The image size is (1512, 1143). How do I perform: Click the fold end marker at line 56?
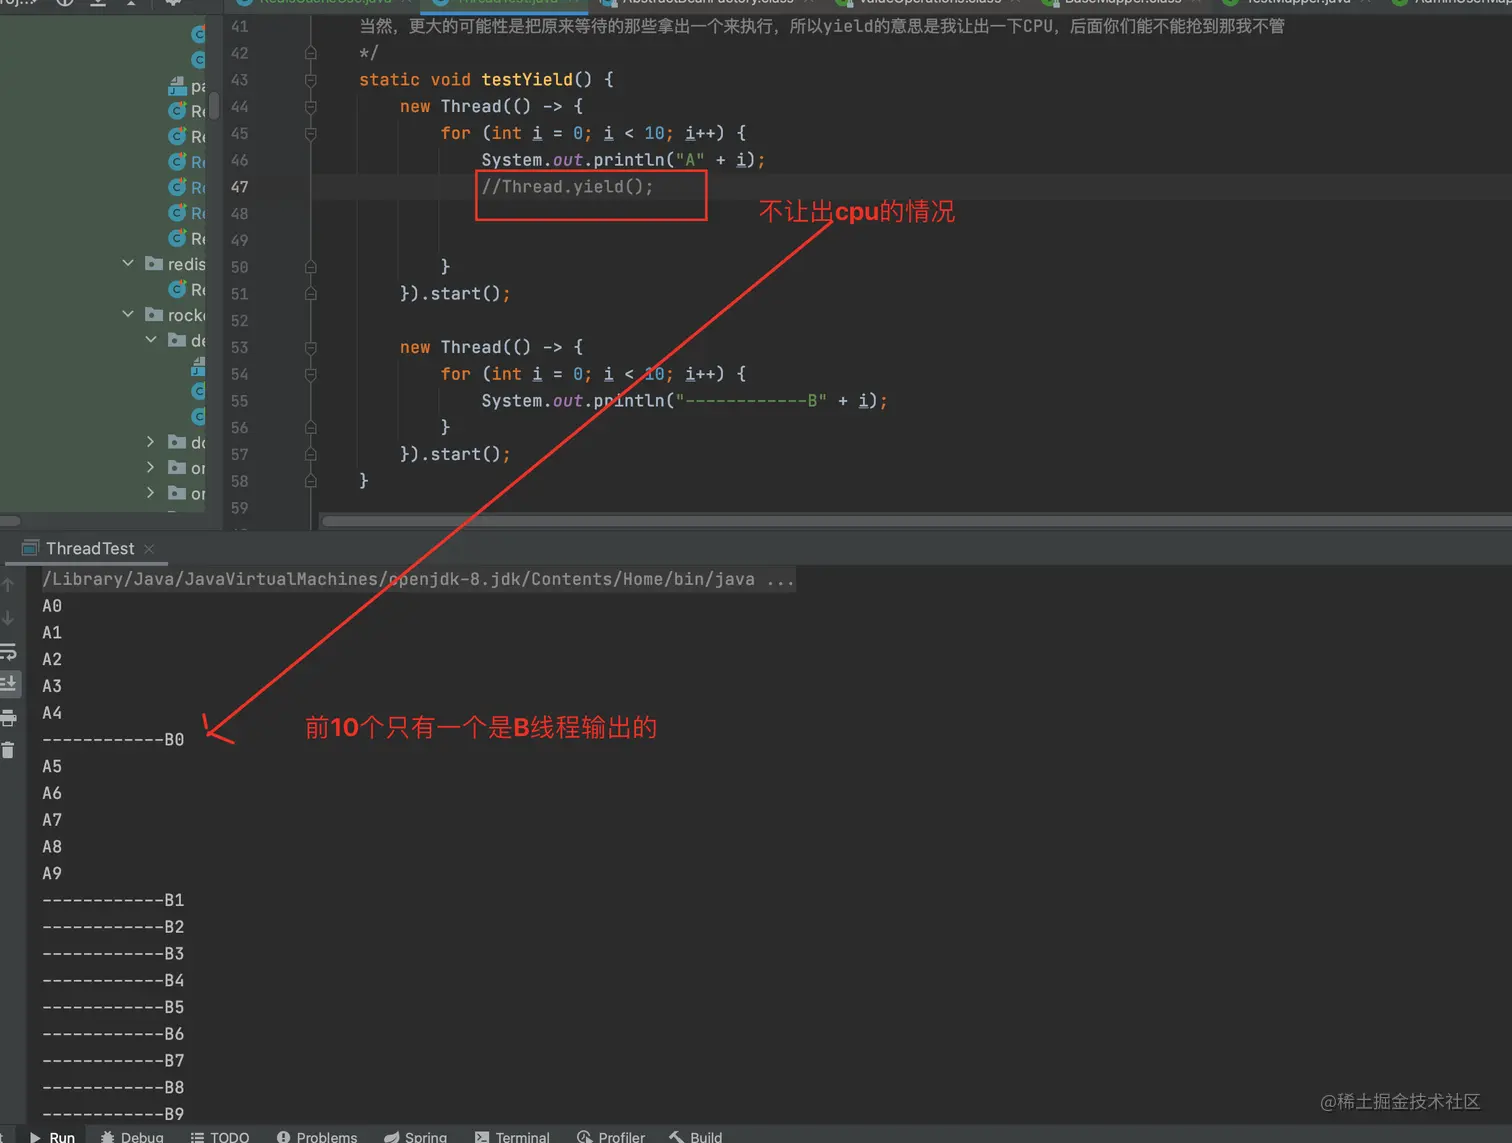pos(311,428)
